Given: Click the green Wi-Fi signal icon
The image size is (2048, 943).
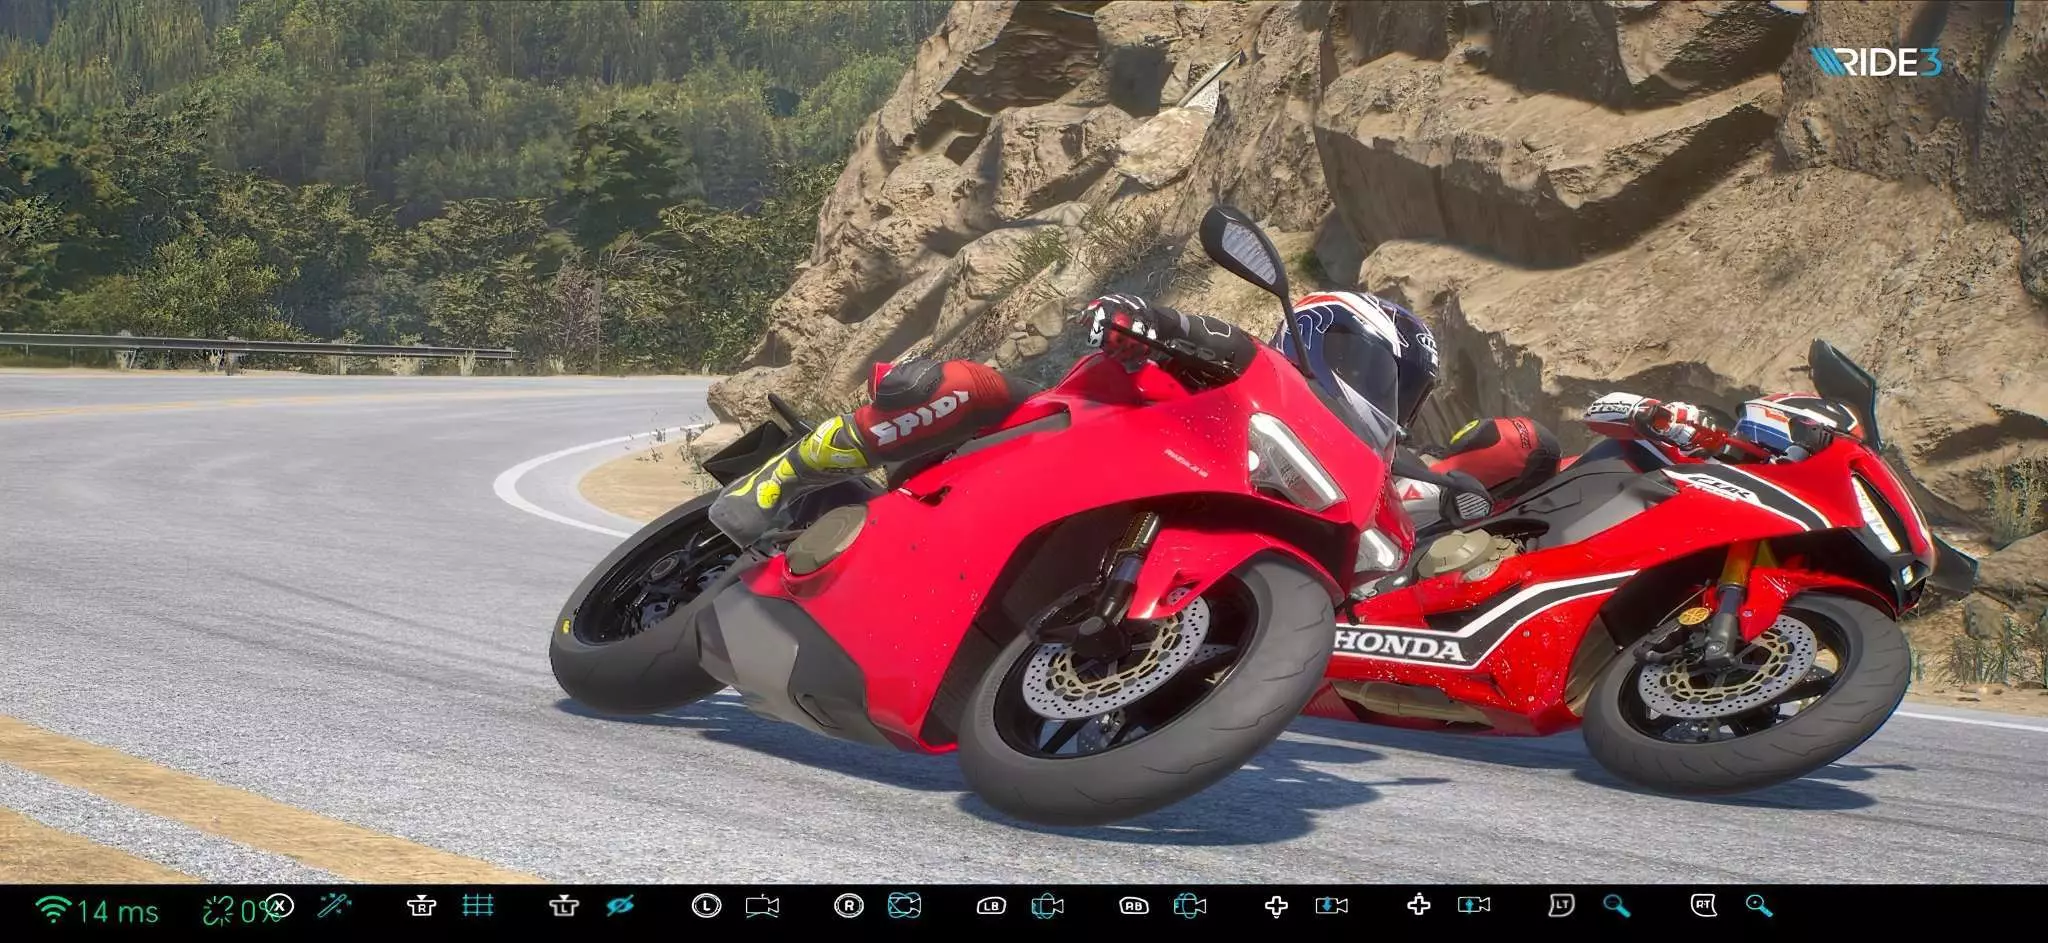Looking at the screenshot, I should click(x=53, y=908).
